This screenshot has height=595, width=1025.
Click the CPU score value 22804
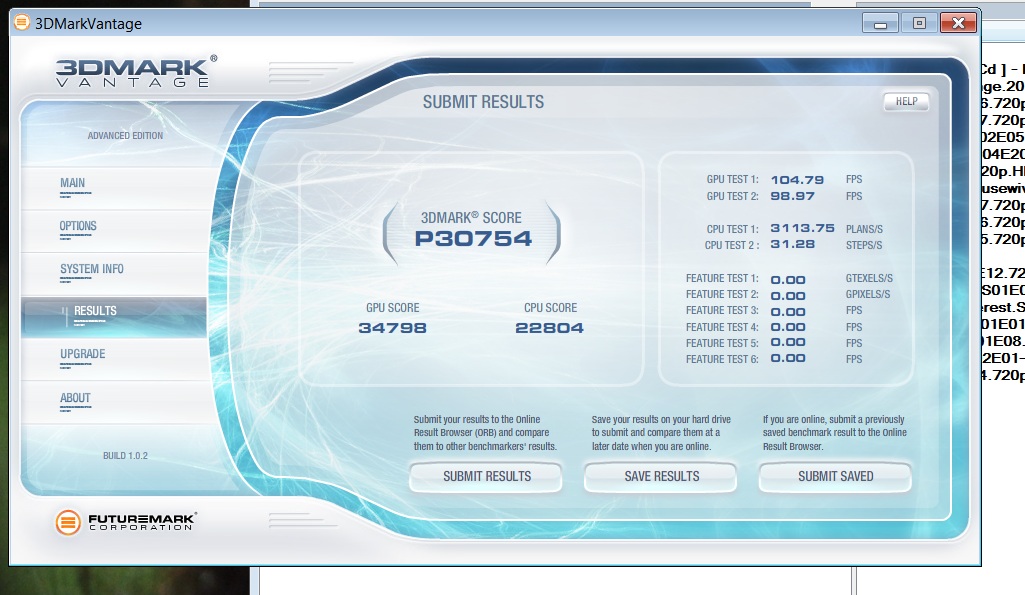coord(549,328)
